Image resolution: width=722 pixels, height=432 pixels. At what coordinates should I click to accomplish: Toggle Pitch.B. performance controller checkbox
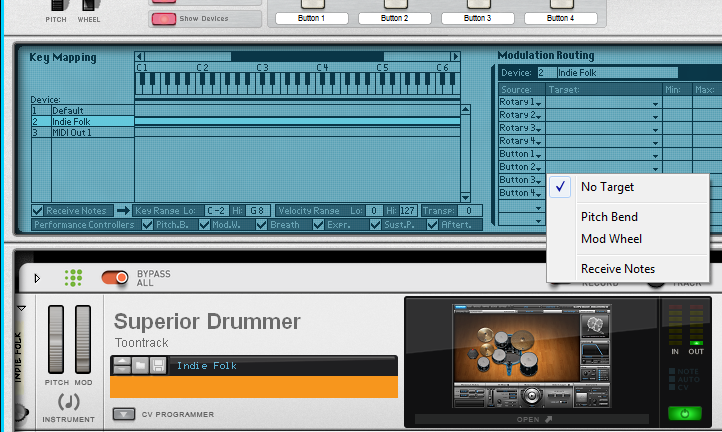pyautogui.click(x=147, y=224)
